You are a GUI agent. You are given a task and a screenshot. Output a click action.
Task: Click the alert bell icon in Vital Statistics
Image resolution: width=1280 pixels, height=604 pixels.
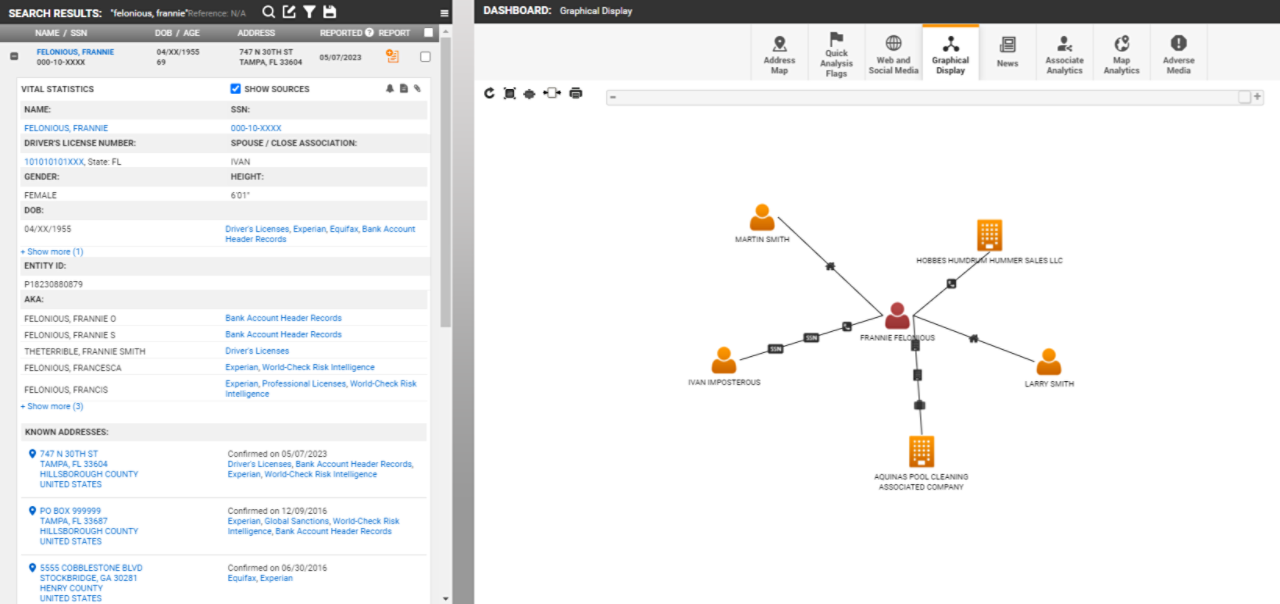(x=390, y=89)
